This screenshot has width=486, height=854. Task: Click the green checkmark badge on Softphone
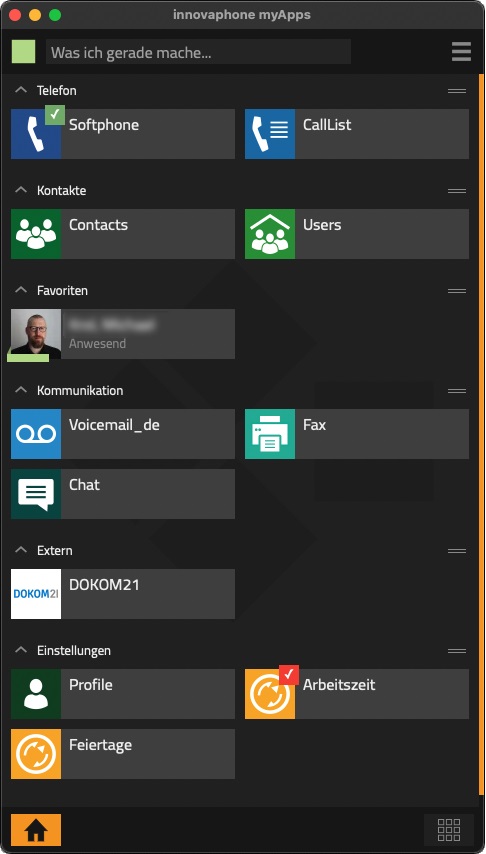54,114
